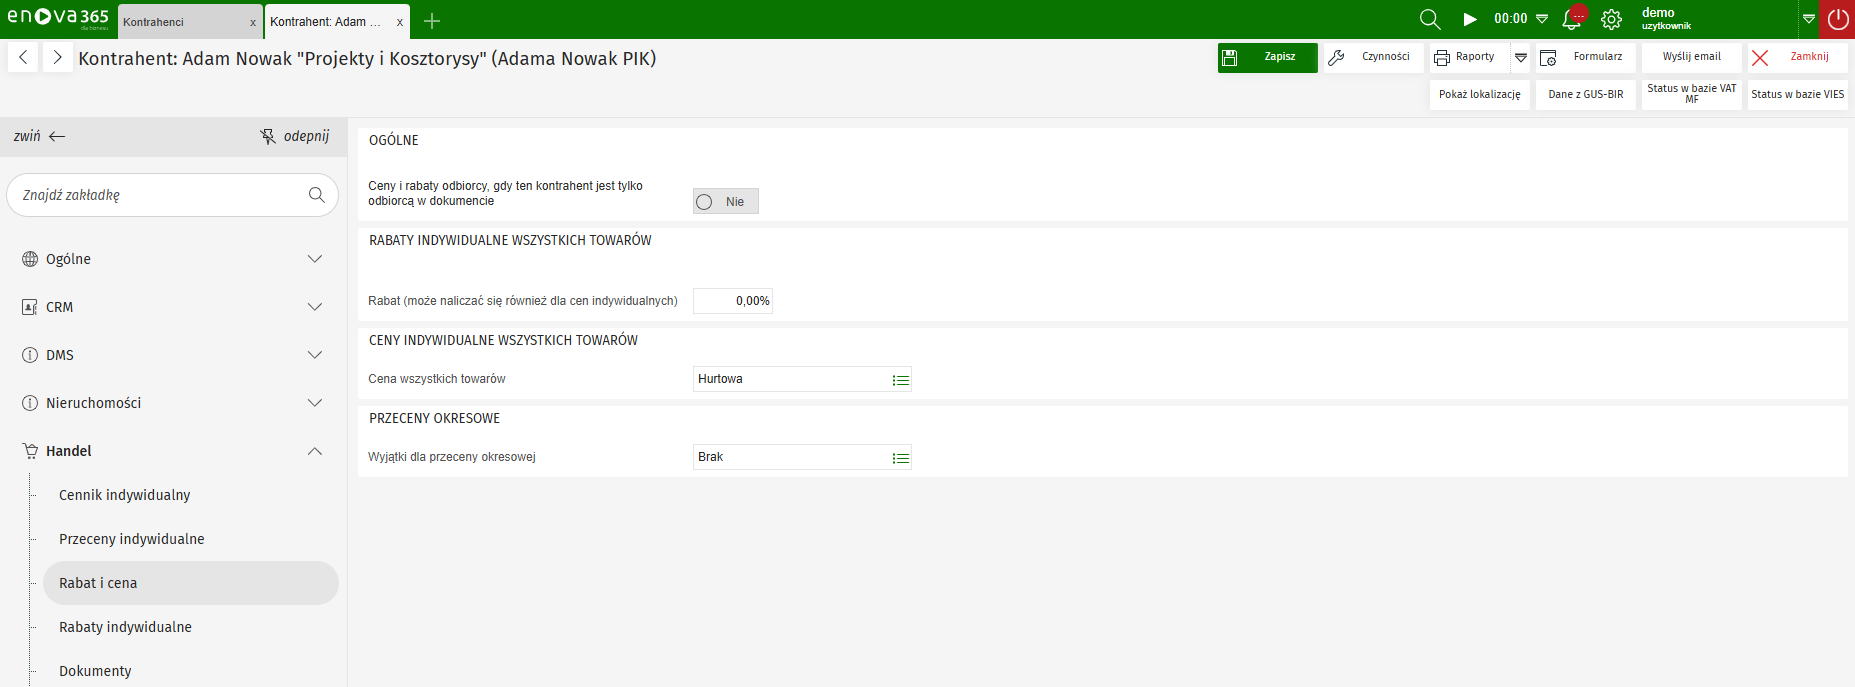
Task: Go to previous record arrow
Action: pyautogui.click(x=23, y=57)
